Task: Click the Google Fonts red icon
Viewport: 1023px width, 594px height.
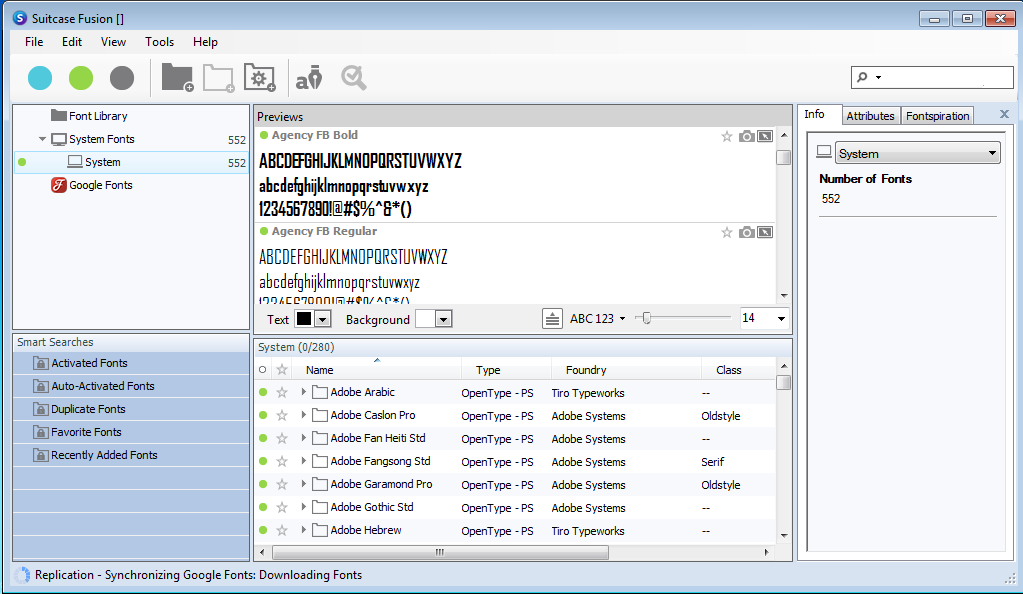Action: tap(59, 185)
